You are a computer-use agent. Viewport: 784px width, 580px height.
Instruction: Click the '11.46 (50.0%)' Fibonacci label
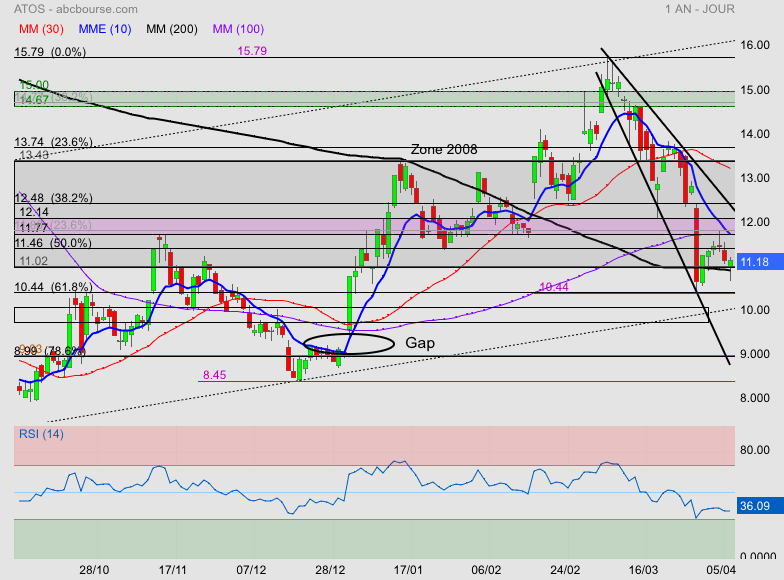coord(53,243)
